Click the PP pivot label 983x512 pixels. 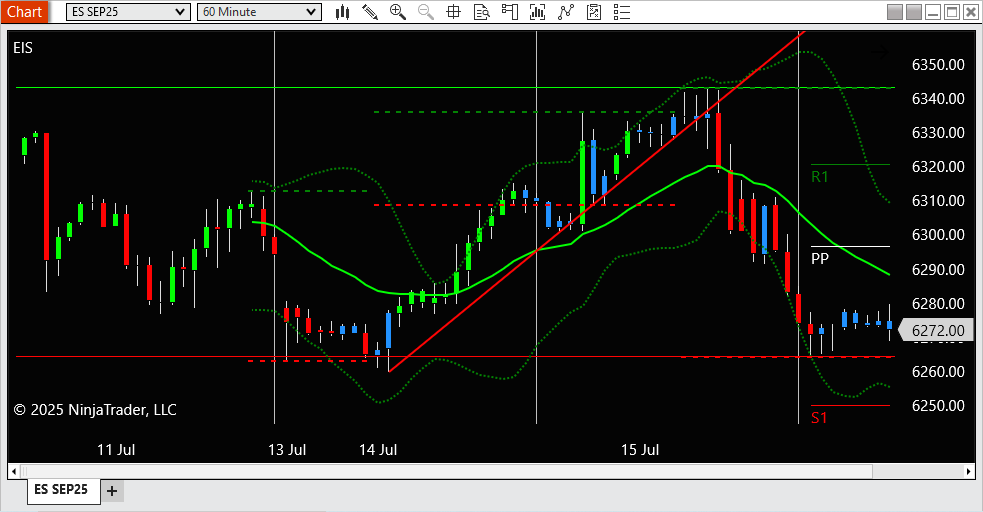click(820, 258)
